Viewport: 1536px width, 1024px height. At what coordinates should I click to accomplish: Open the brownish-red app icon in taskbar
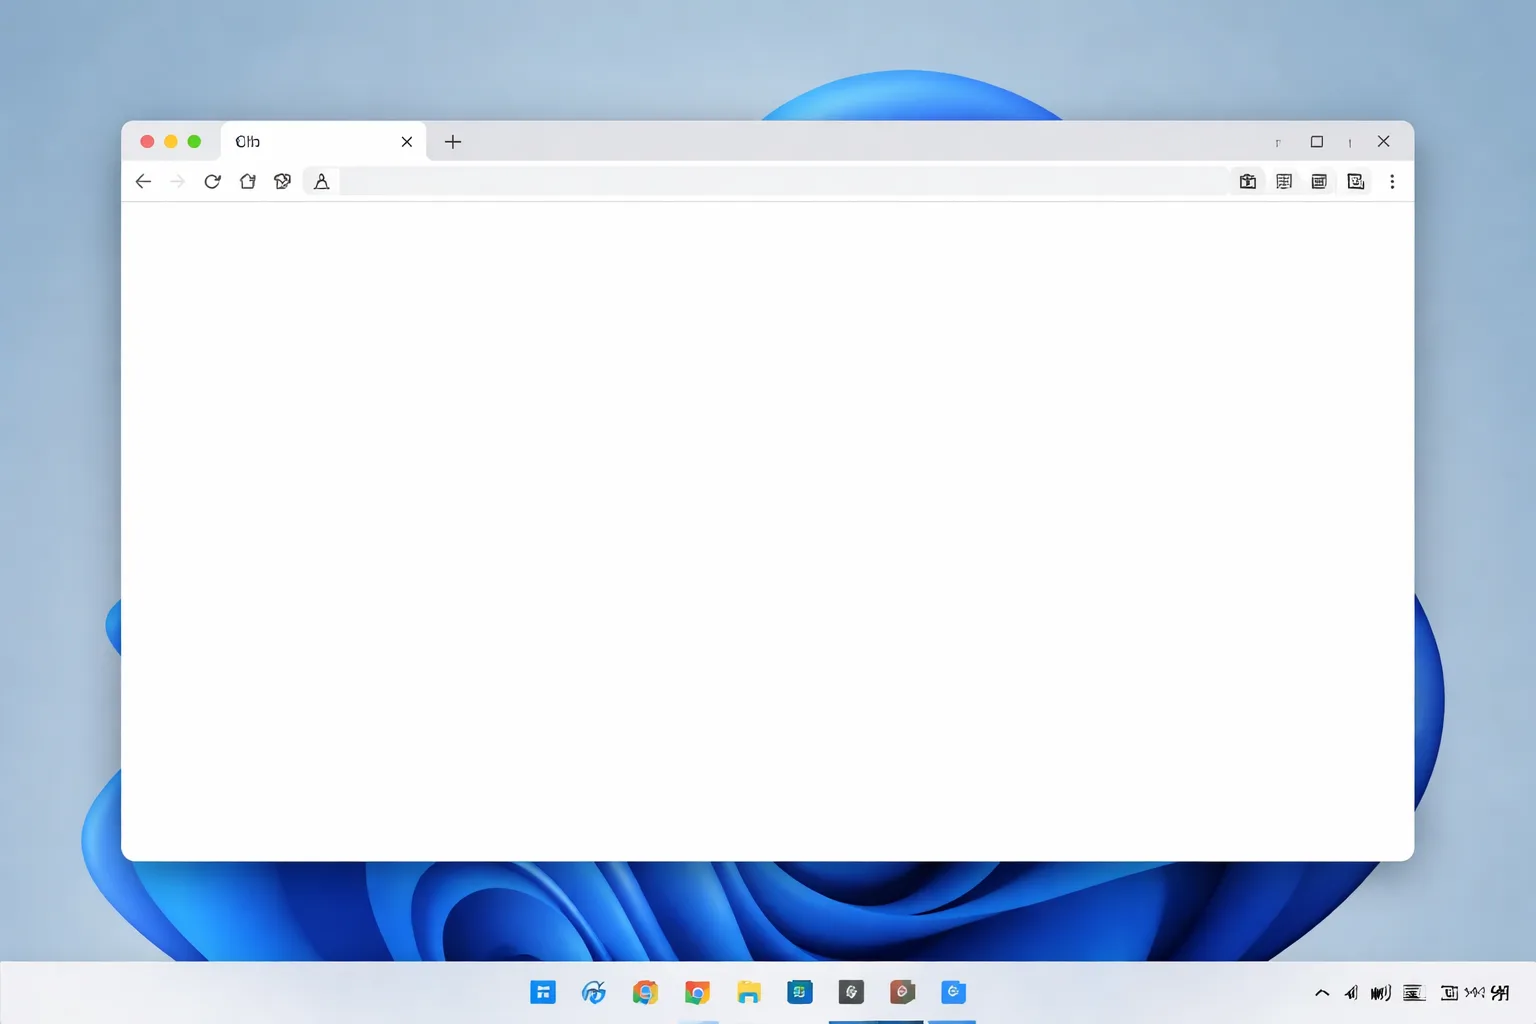pyautogui.click(x=903, y=992)
